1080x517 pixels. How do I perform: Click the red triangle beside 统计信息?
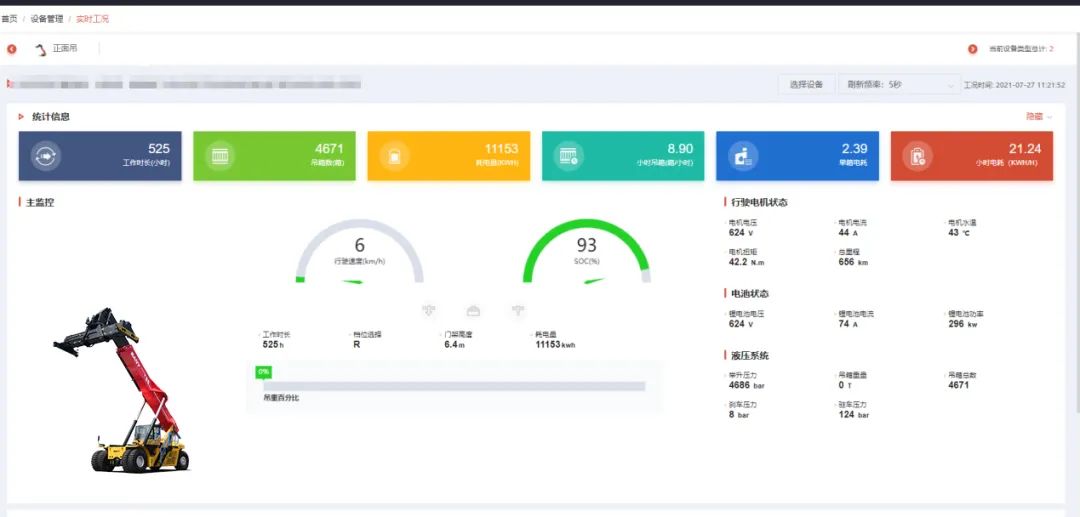(21, 117)
